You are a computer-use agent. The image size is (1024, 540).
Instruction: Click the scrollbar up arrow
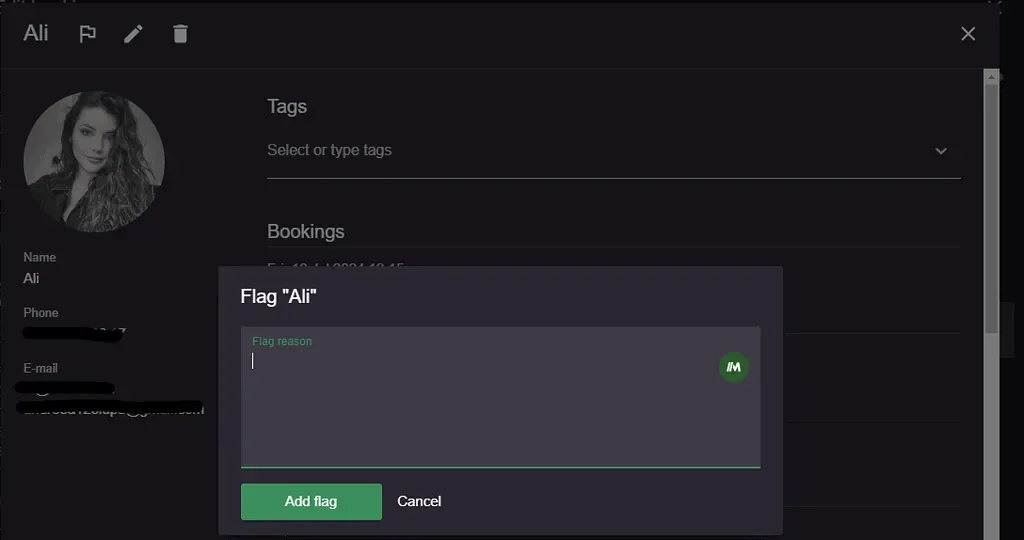pos(991,77)
